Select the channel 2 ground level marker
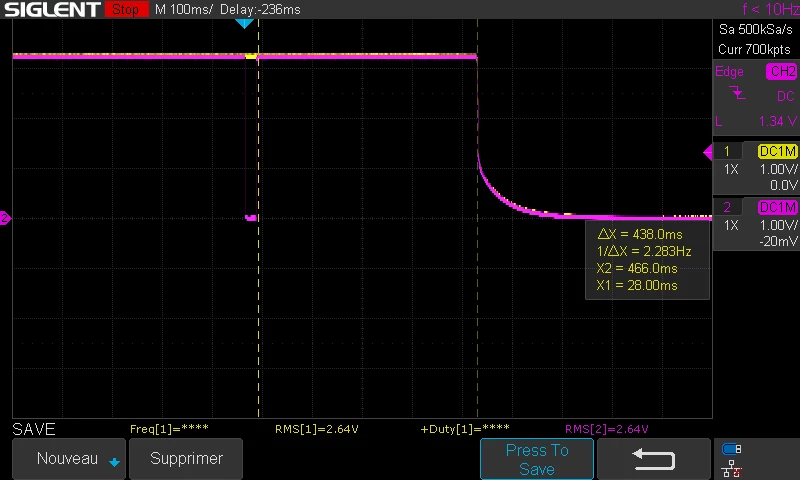The width and height of the screenshot is (800, 480). 5,218
